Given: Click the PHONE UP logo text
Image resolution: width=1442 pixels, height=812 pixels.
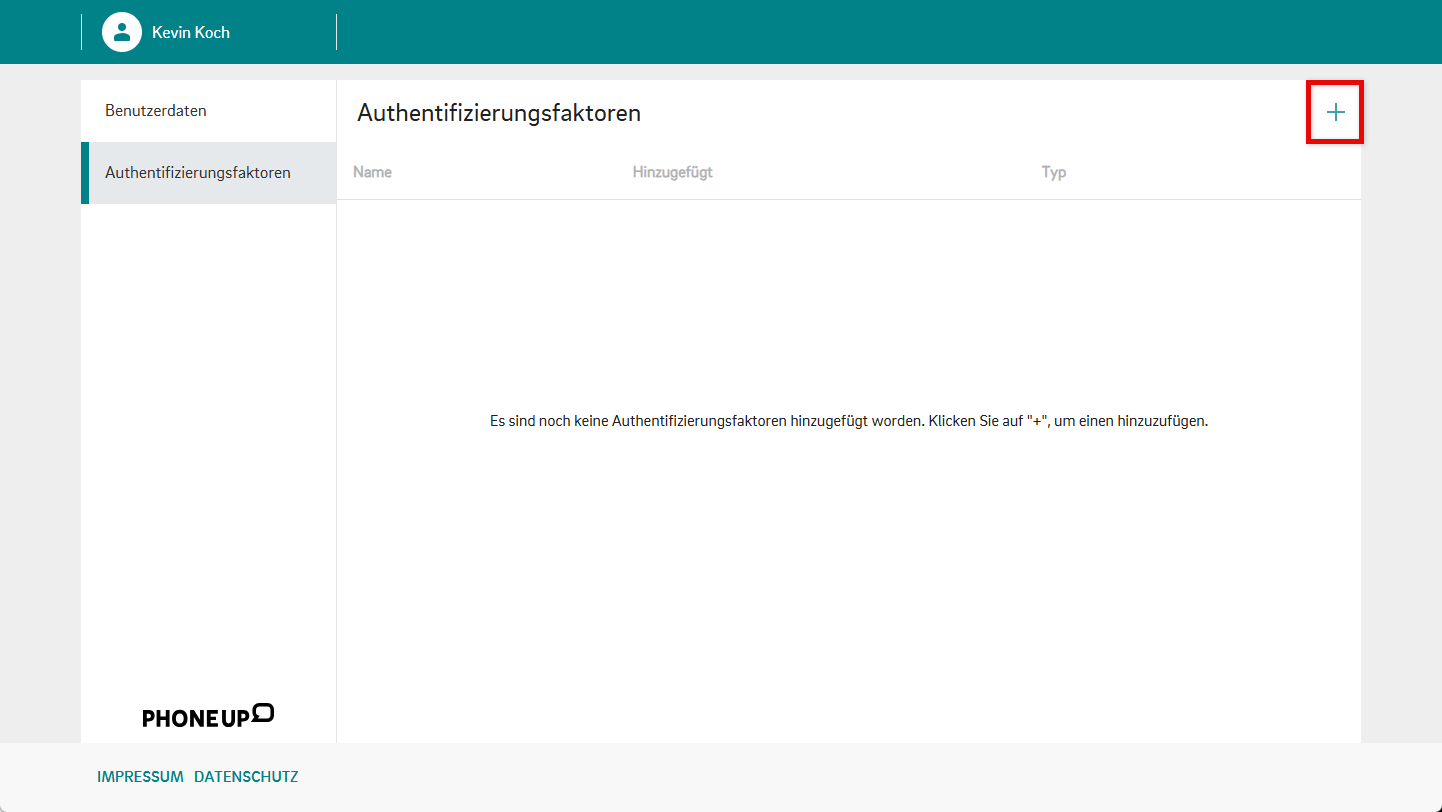Looking at the screenshot, I should point(196,718).
